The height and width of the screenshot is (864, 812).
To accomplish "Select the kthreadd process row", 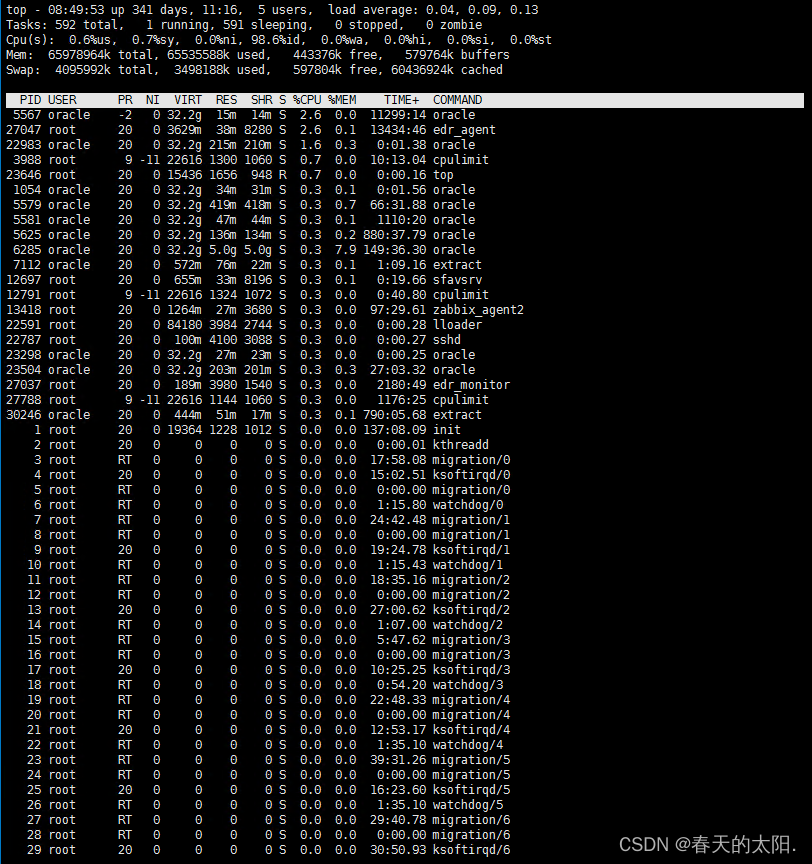I will 300,444.
